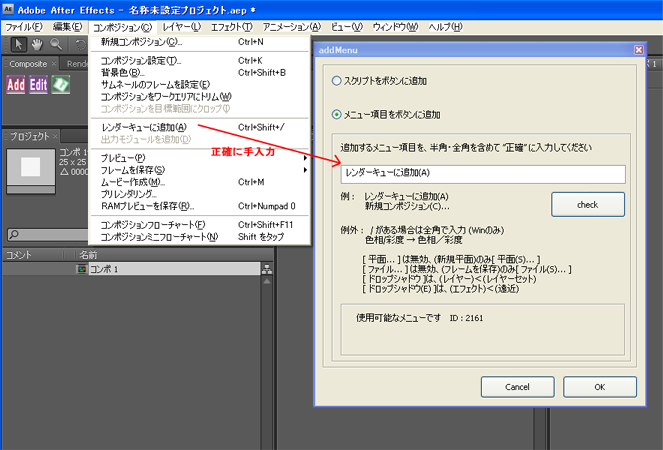Open the flowchart view icon in project panel
Screen dimensions: 663x450
[x=267, y=269]
